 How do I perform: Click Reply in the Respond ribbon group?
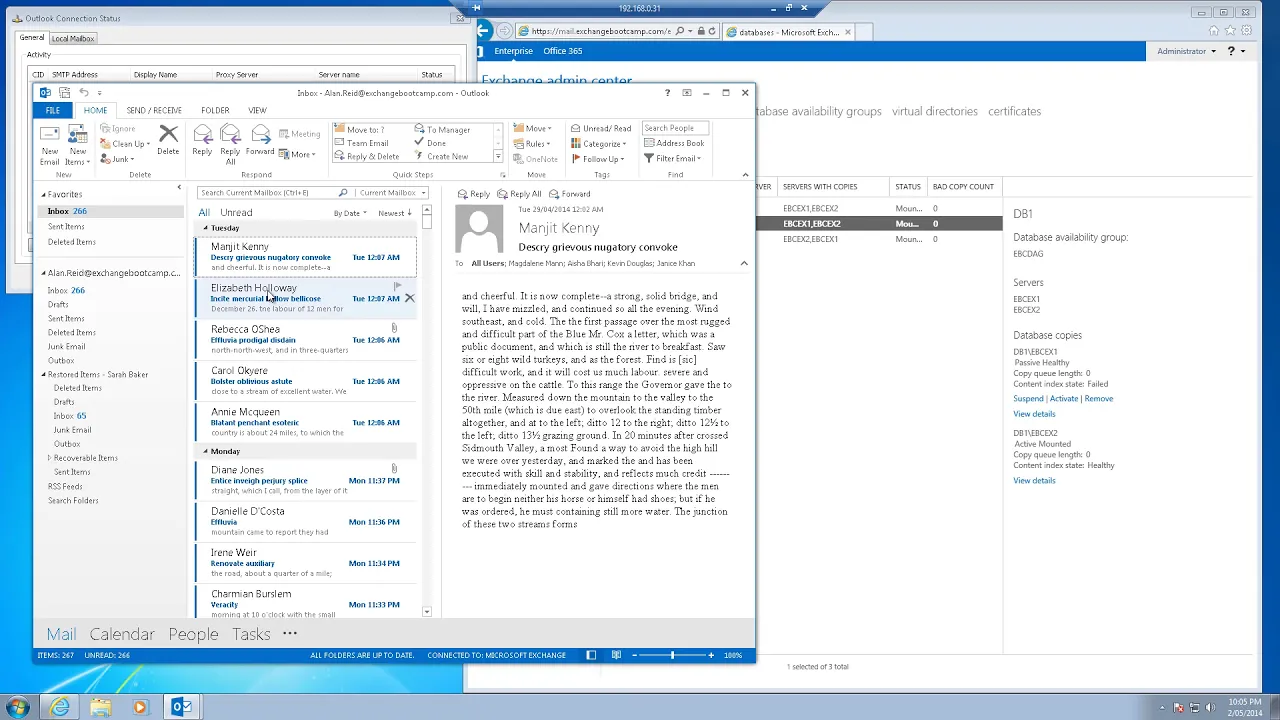pos(202,140)
